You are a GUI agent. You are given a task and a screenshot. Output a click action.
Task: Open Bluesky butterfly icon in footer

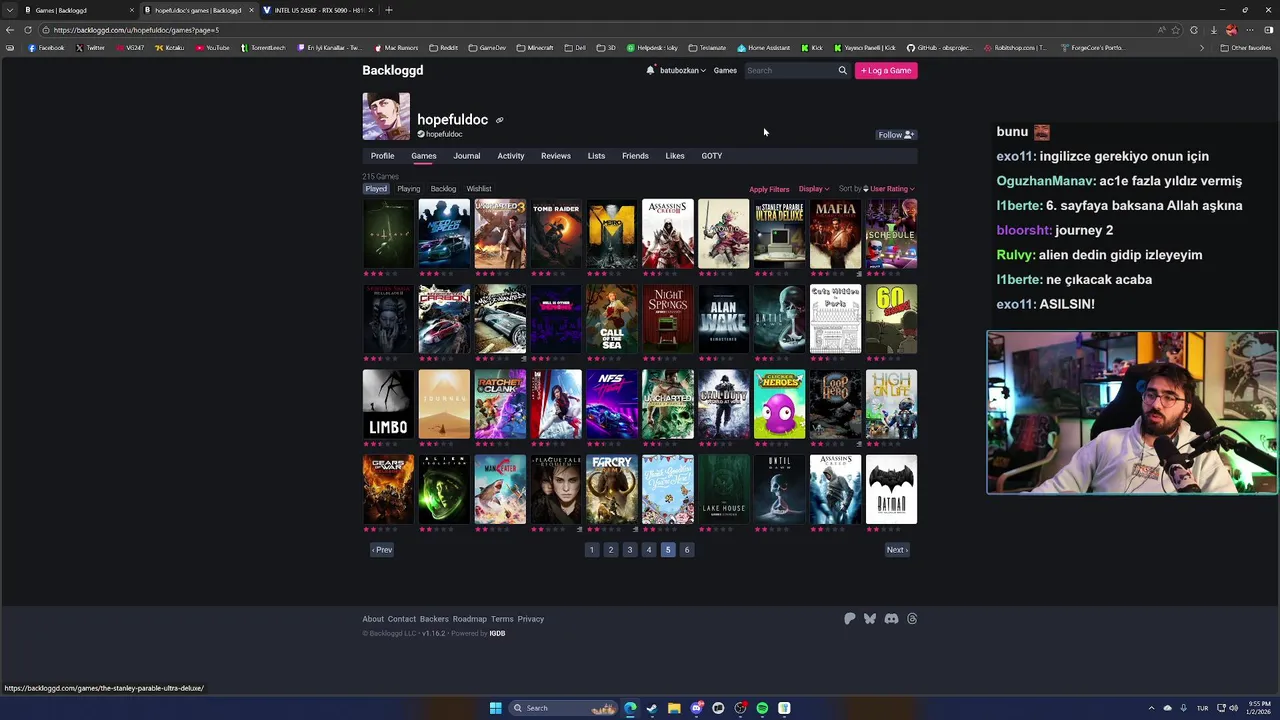[870, 619]
